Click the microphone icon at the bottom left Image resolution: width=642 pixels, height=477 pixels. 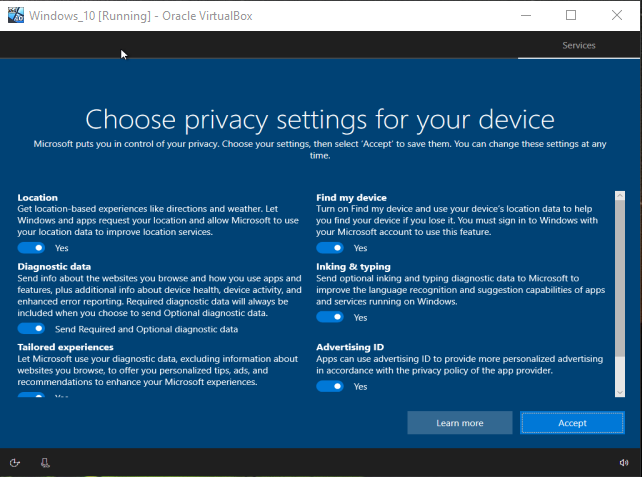pos(45,462)
